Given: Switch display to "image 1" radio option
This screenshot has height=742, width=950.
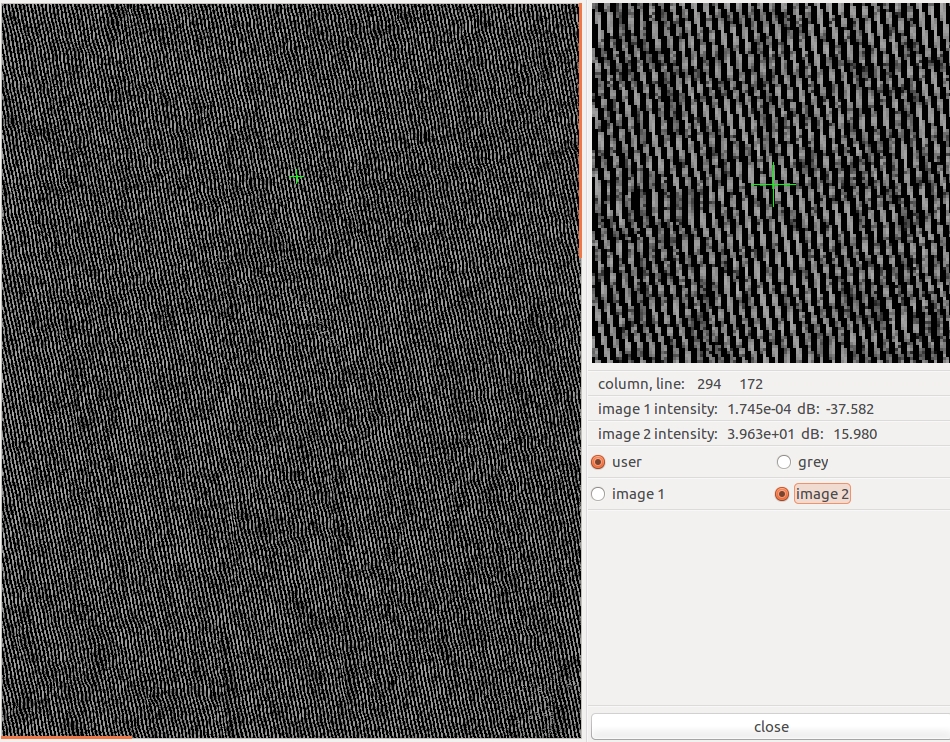Looking at the screenshot, I should click(599, 494).
